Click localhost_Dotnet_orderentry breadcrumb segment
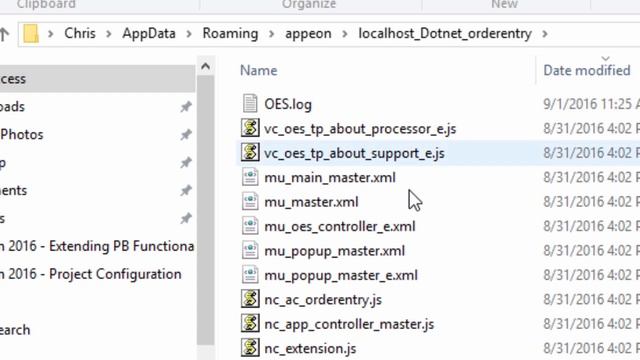Image resolution: width=640 pixels, height=360 pixels. 445,33
